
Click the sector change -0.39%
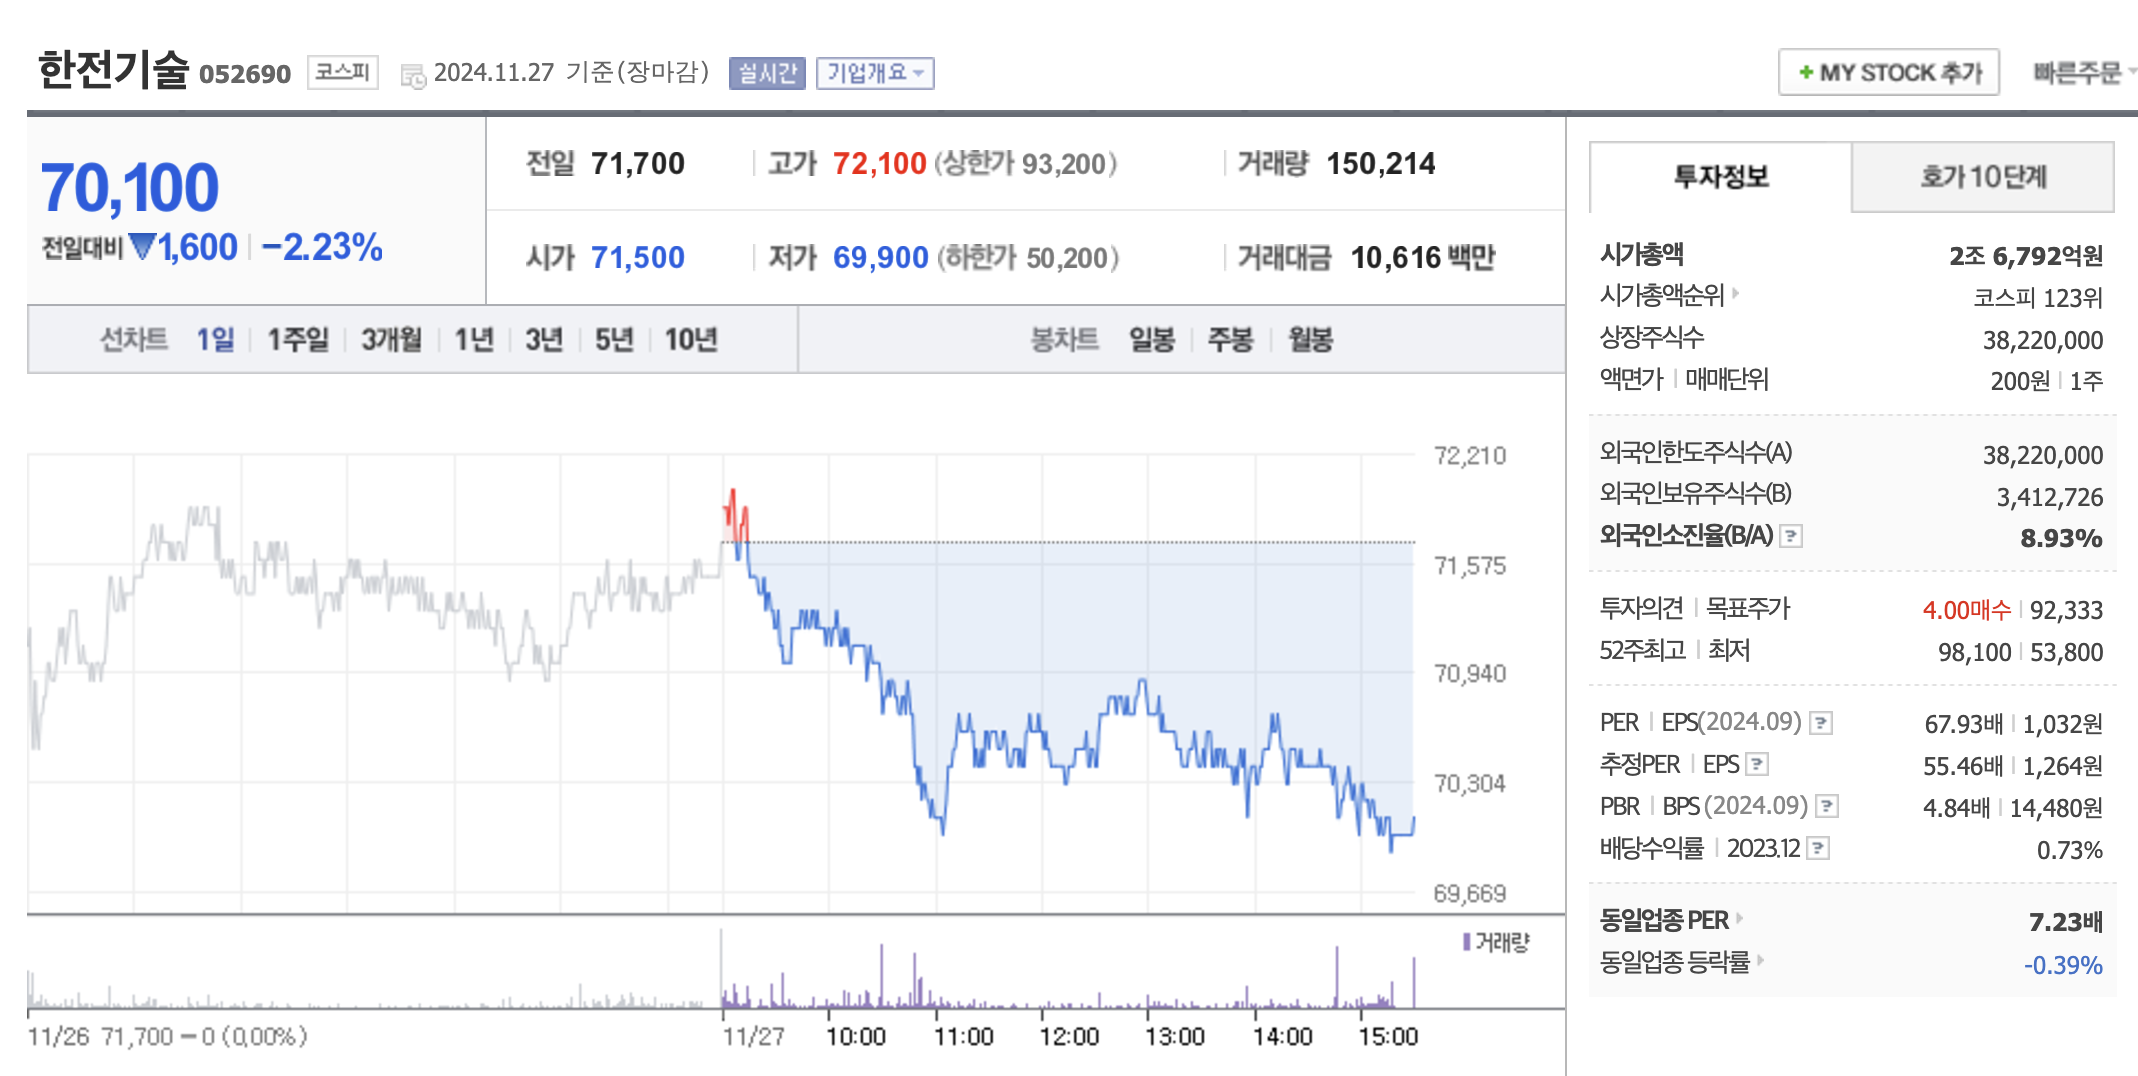pos(2063,965)
